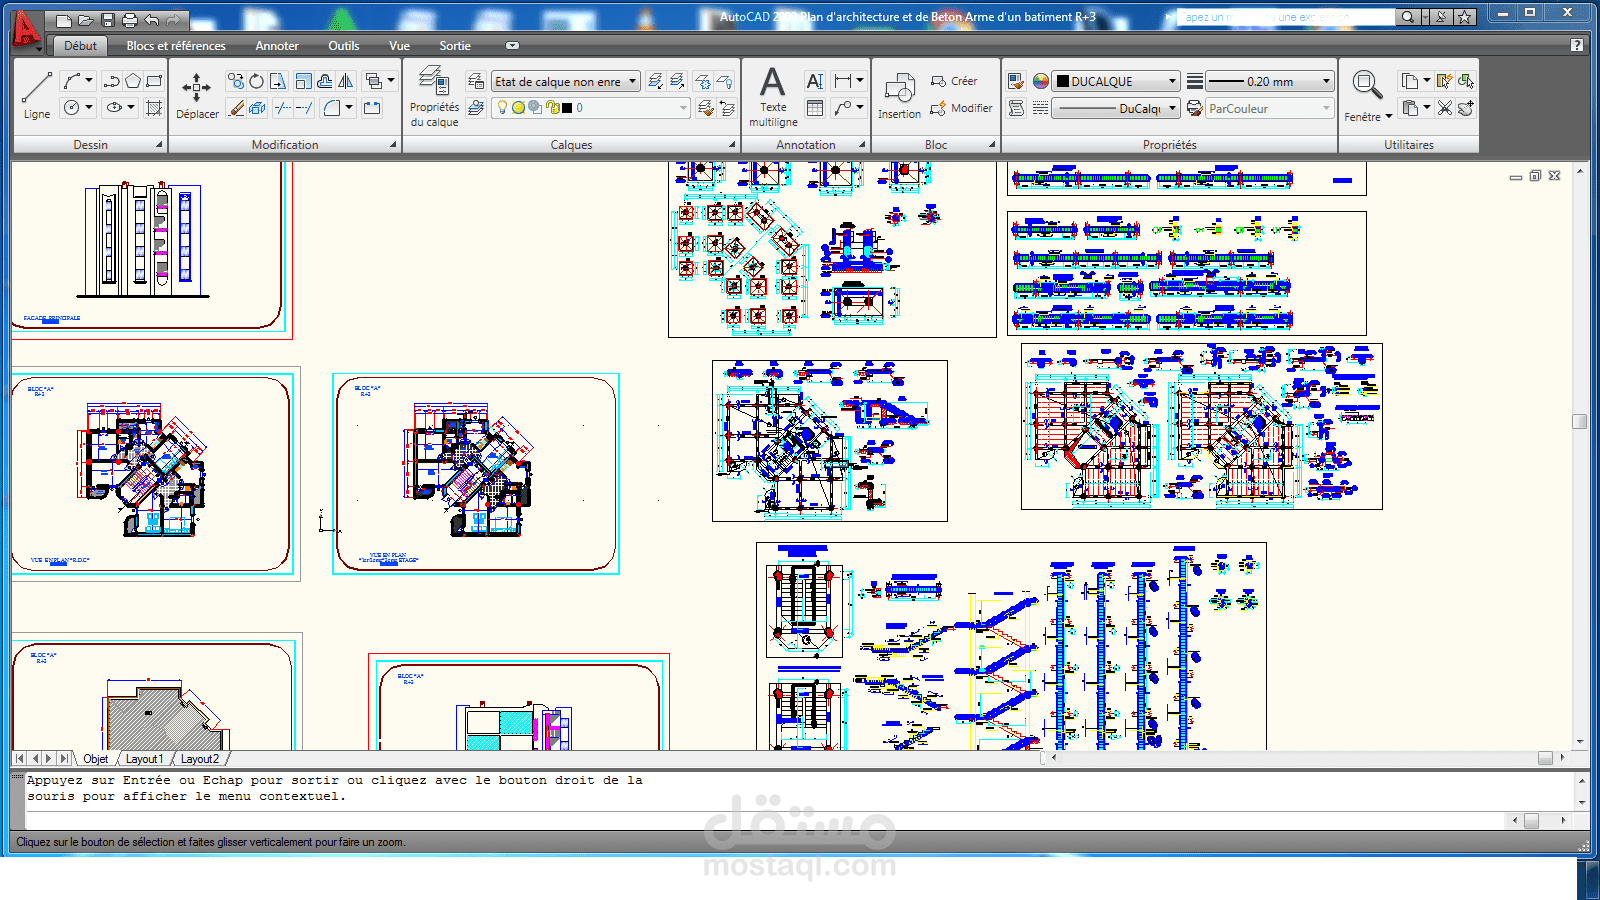
Task: Go to first layout tab arrow
Action: (20, 759)
